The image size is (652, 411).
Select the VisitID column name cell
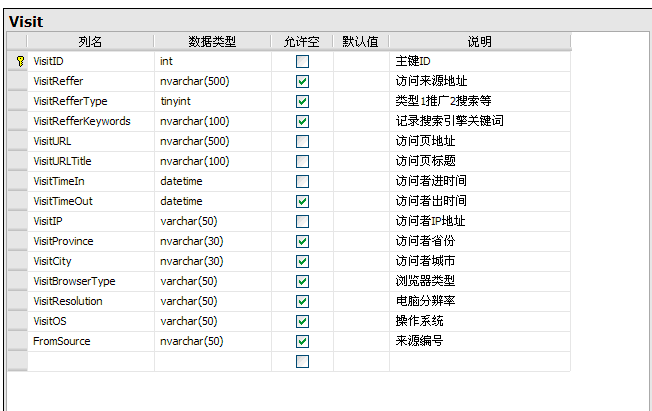(x=91, y=62)
